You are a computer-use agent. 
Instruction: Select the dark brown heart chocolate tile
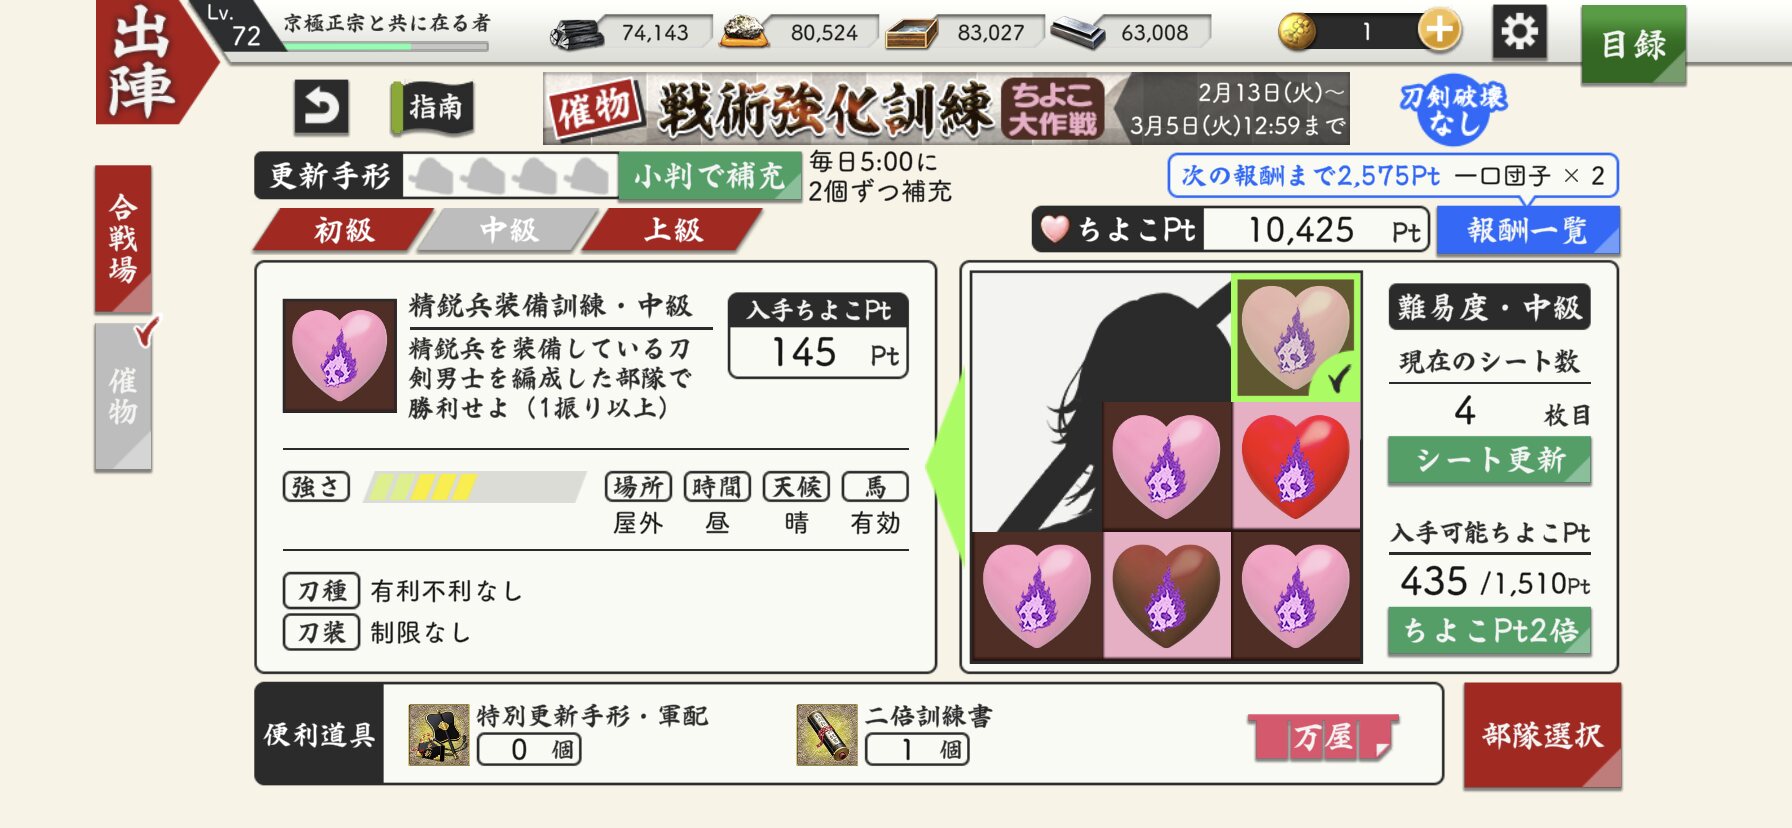(x=1167, y=596)
